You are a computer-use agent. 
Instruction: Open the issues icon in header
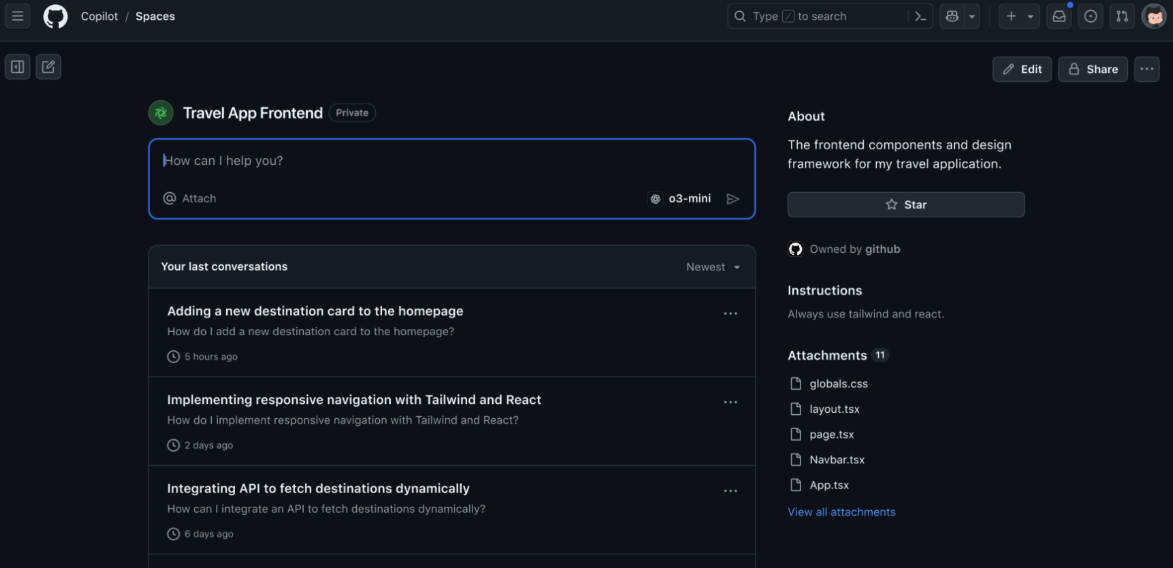(1090, 16)
